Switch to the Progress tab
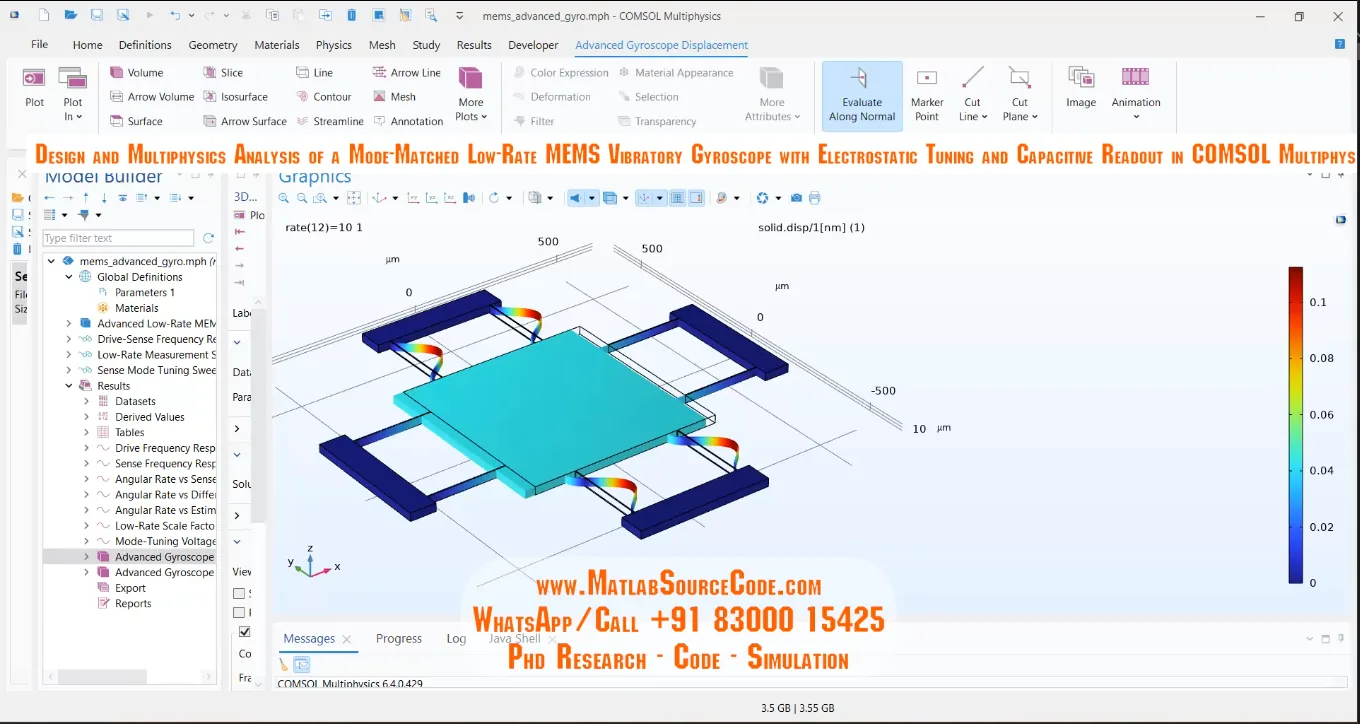This screenshot has width=1360, height=724. [x=399, y=638]
